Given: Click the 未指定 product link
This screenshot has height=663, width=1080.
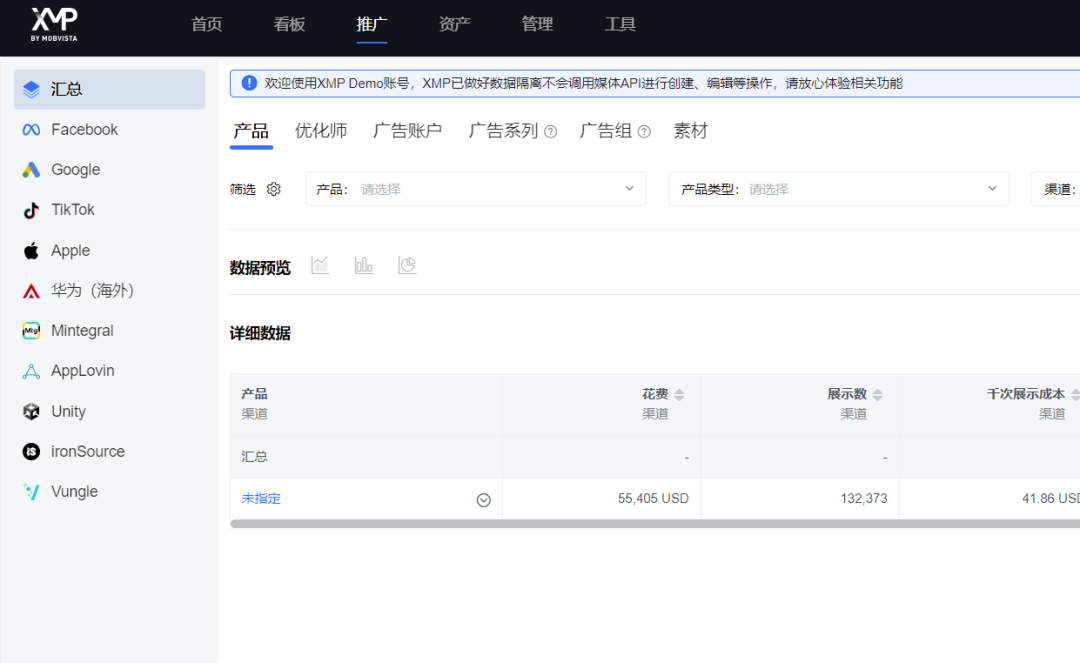Looking at the screenshot, I should click(261, 498).
